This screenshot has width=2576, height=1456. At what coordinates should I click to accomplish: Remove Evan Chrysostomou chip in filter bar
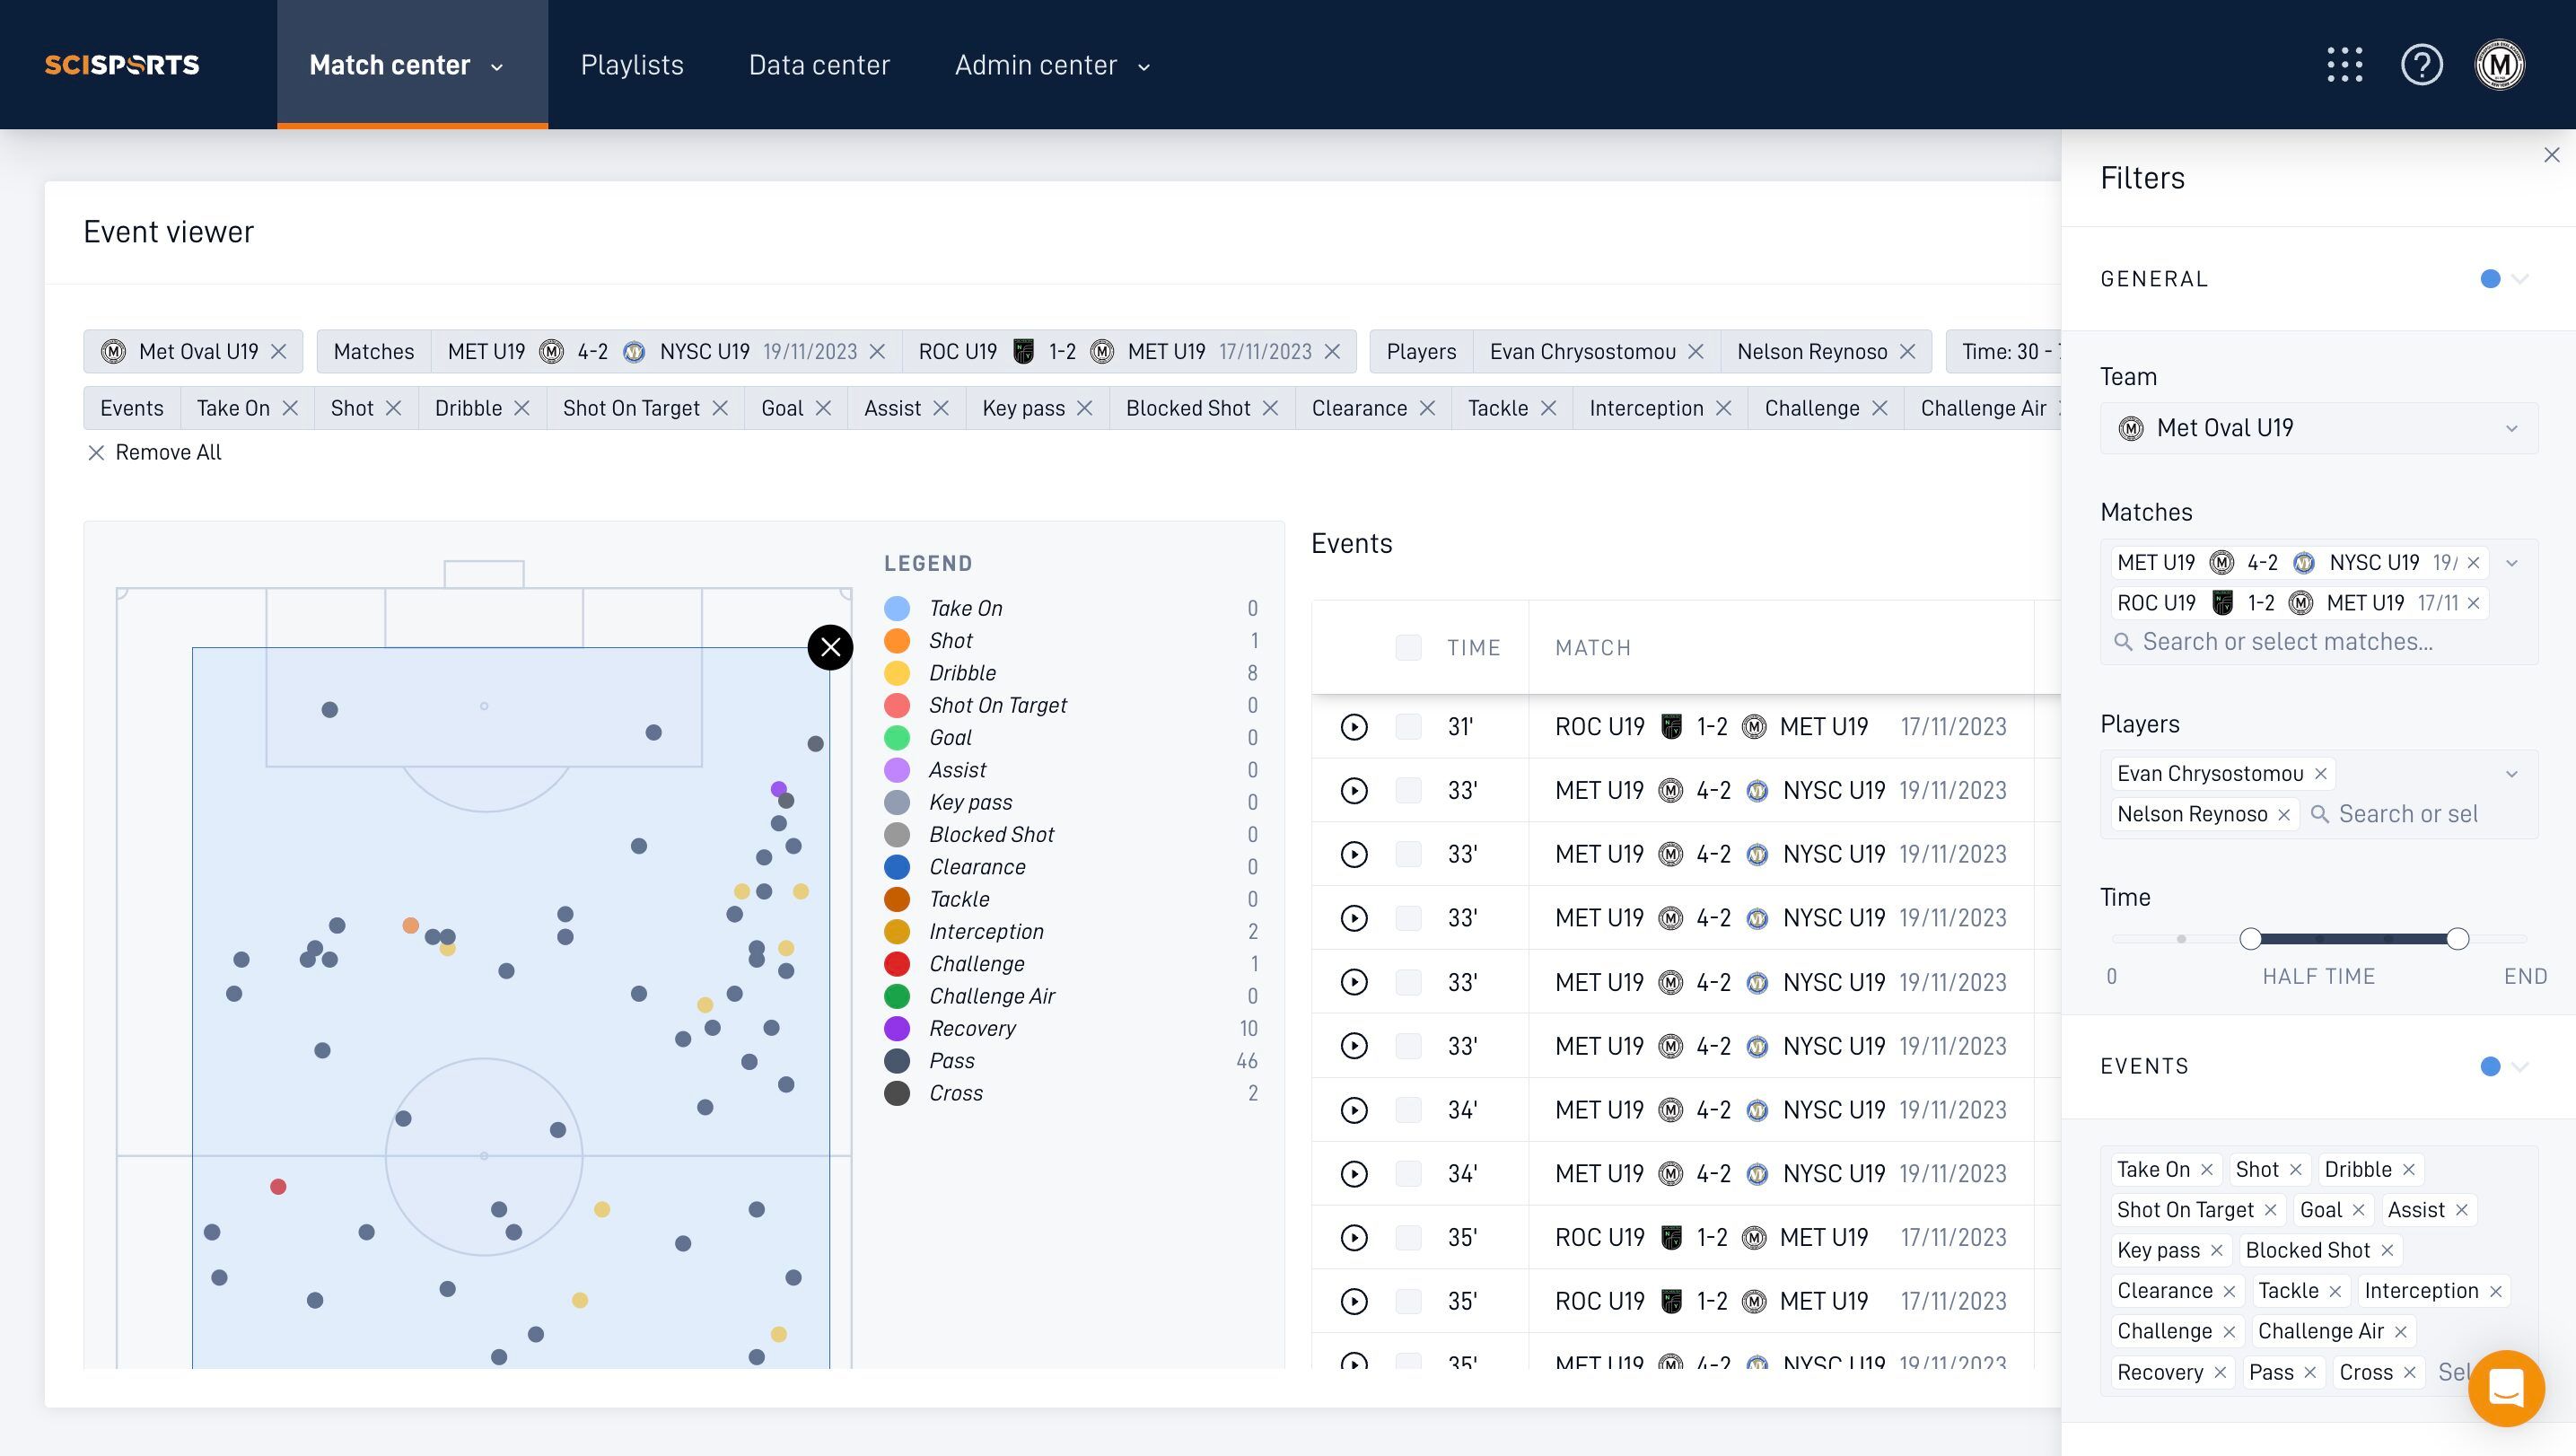click(1695, 352)
